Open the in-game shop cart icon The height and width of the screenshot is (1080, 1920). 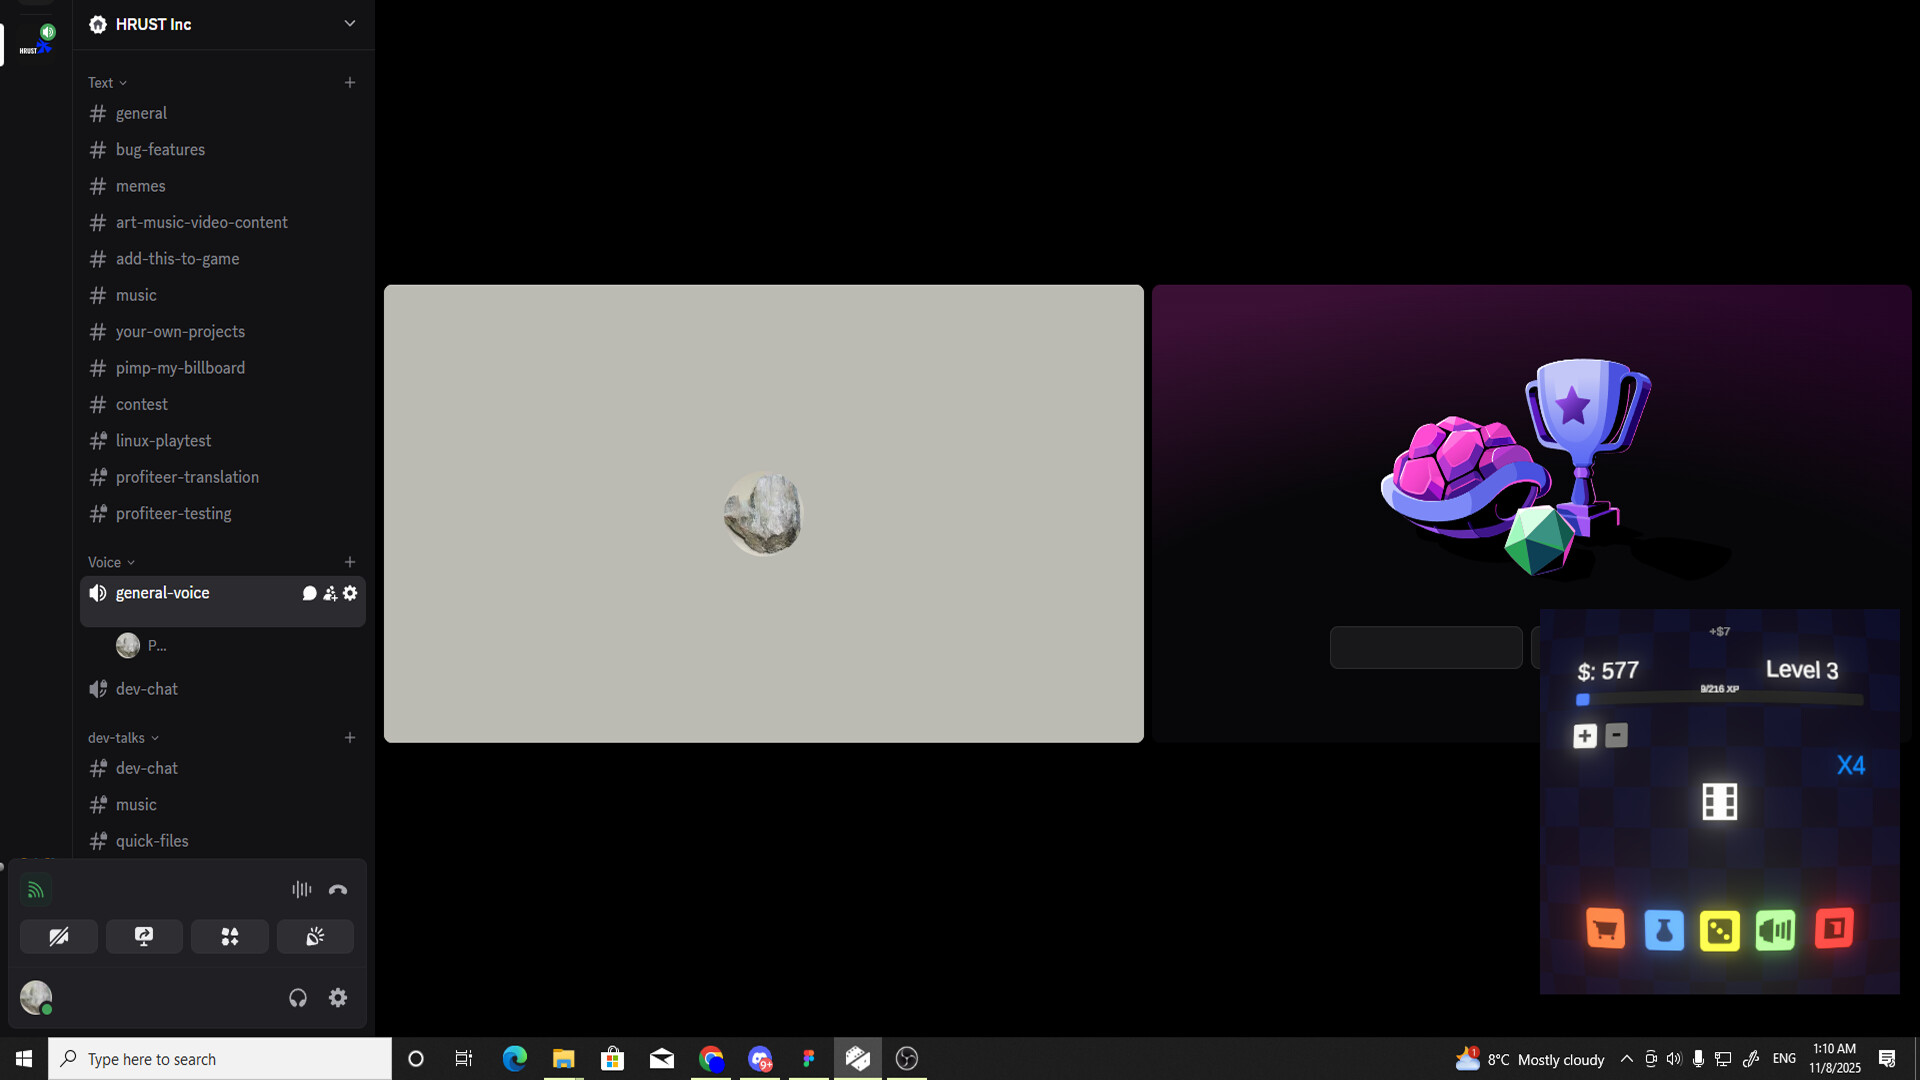point(1605,929)
